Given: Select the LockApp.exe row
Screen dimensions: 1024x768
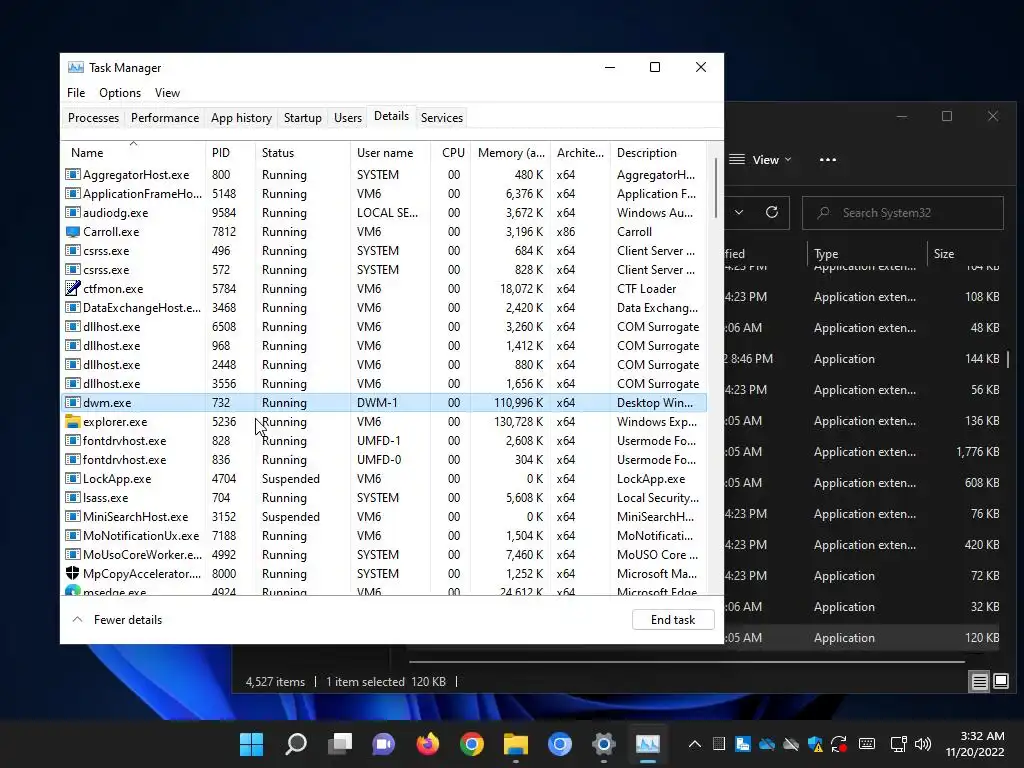Looking at the screenshot, I should point(384,479).
